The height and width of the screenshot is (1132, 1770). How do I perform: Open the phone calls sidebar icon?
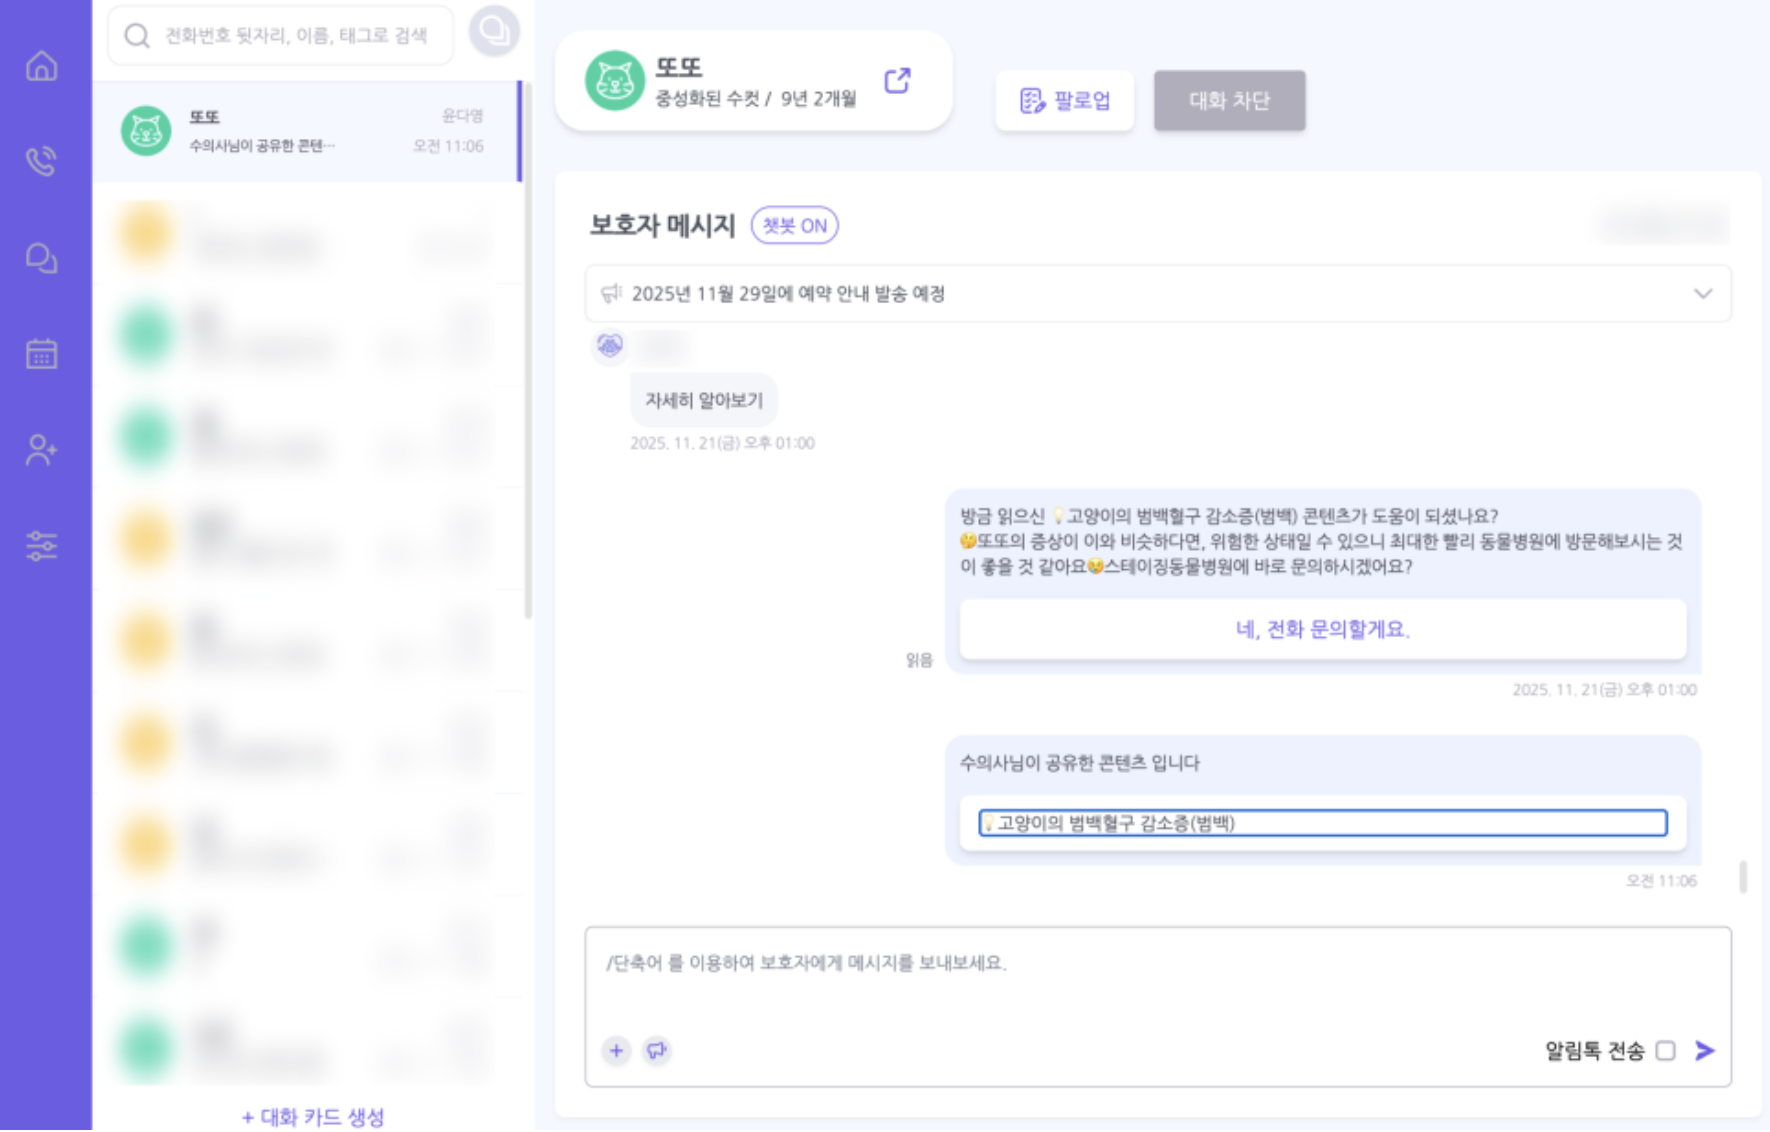[x=42, y=161]
